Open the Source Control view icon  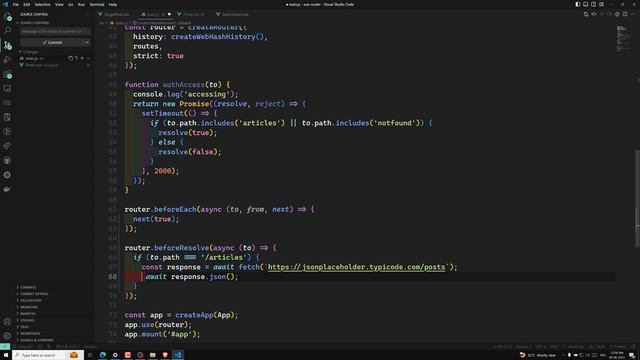click(7, 45)
